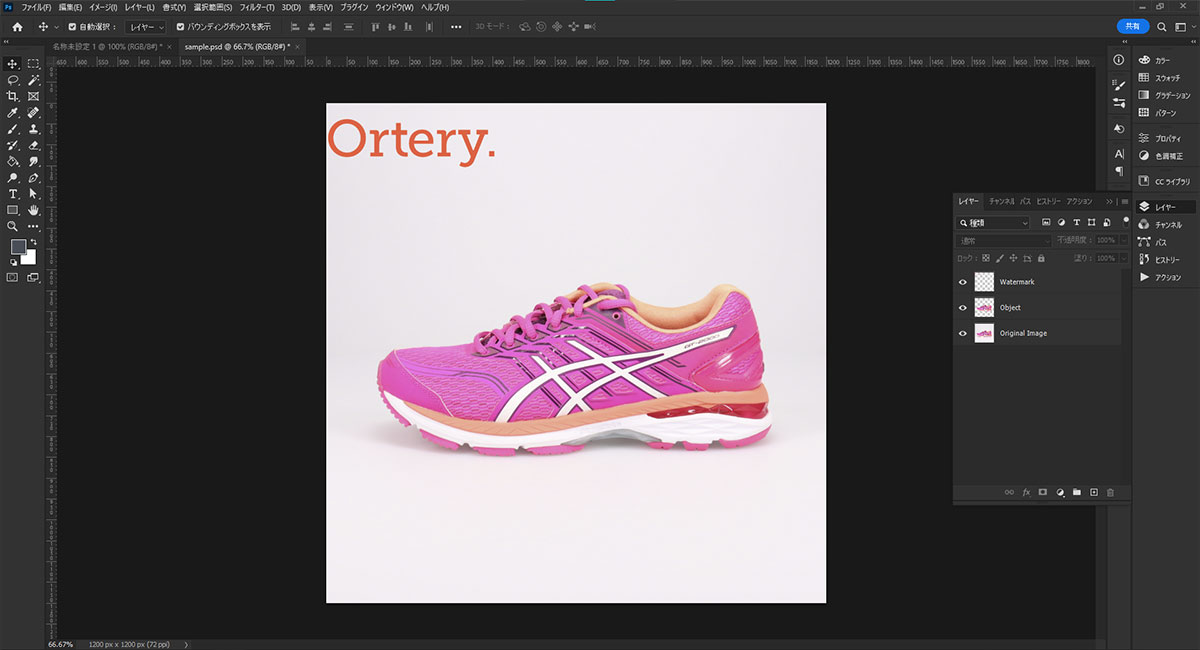Screen dimensions: 1200x650
Task: Open the フィルター menu in menu bar
Action: [256, 7]
